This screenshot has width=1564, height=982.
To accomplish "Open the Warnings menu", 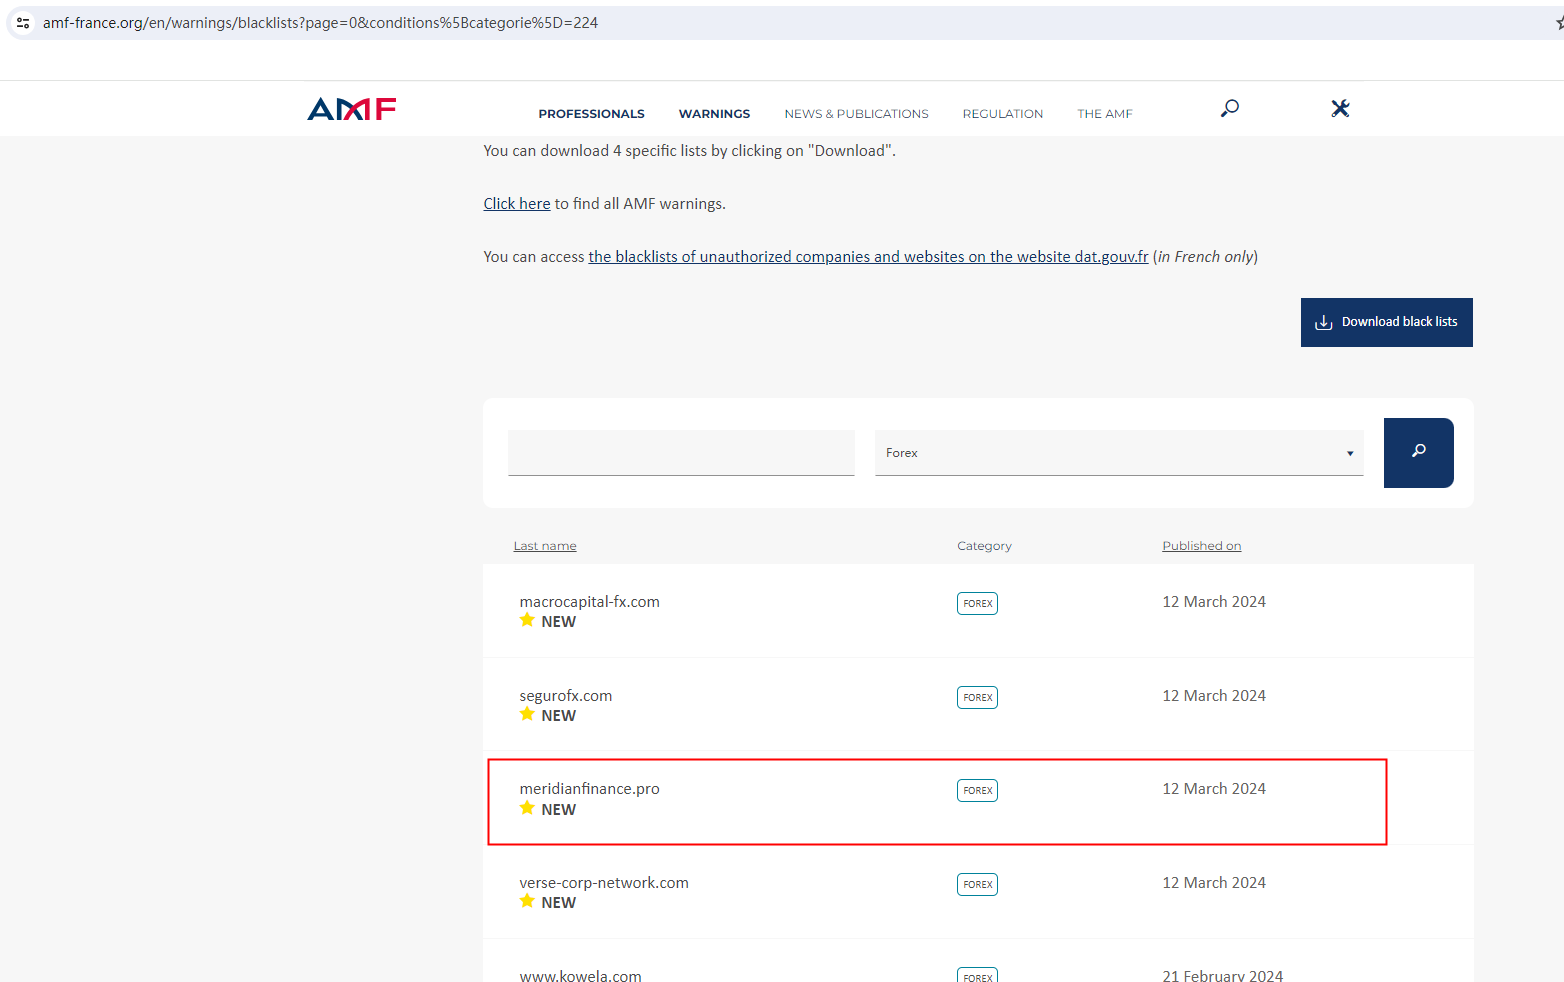I will click(714, 114).
